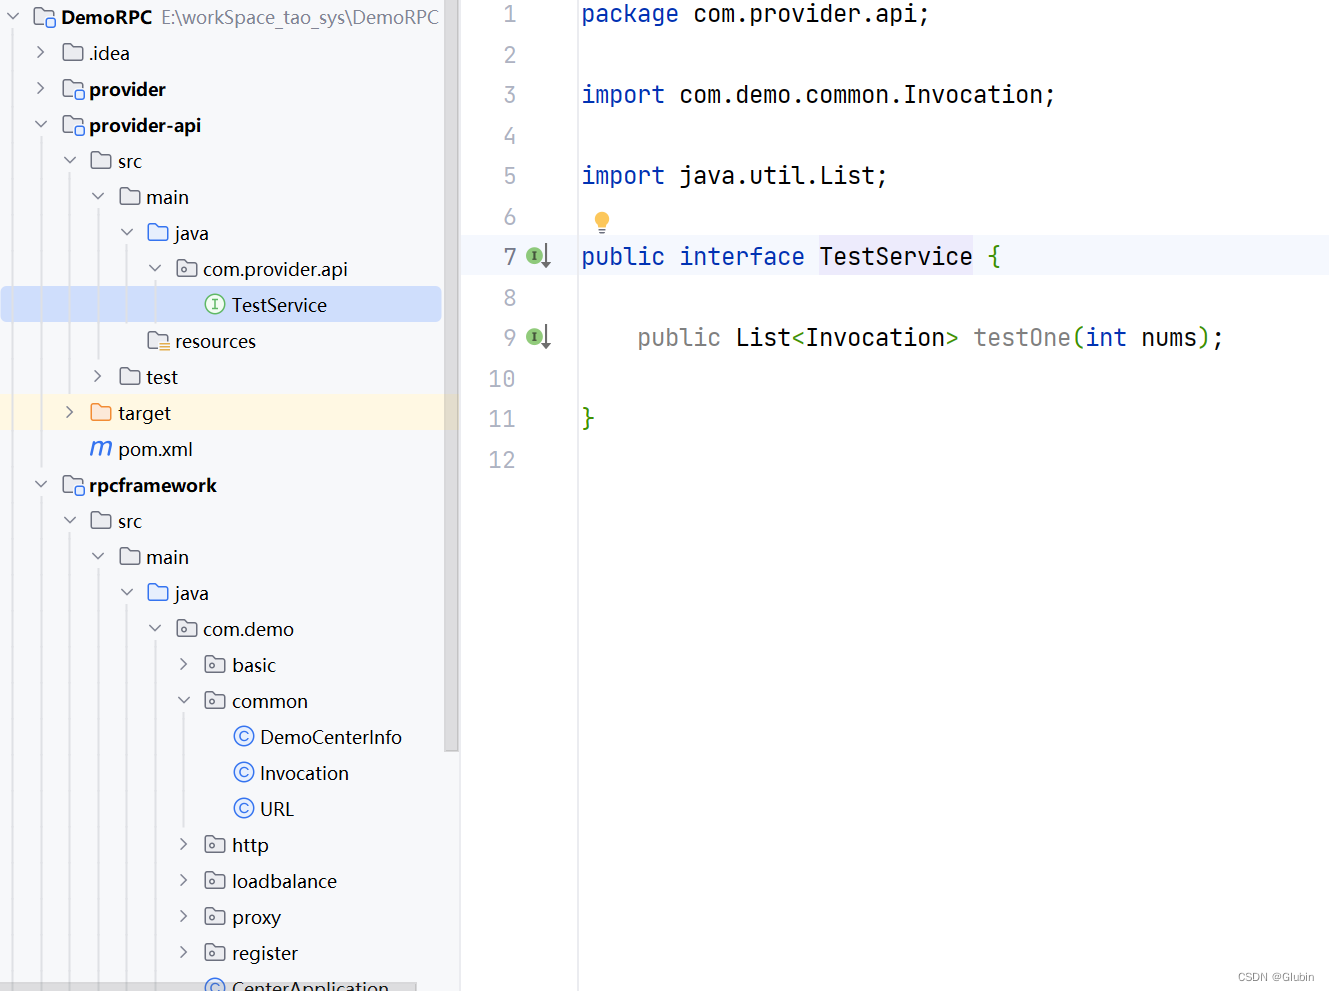Click the DemoCenterInfo class icon

tap(244, 736)
